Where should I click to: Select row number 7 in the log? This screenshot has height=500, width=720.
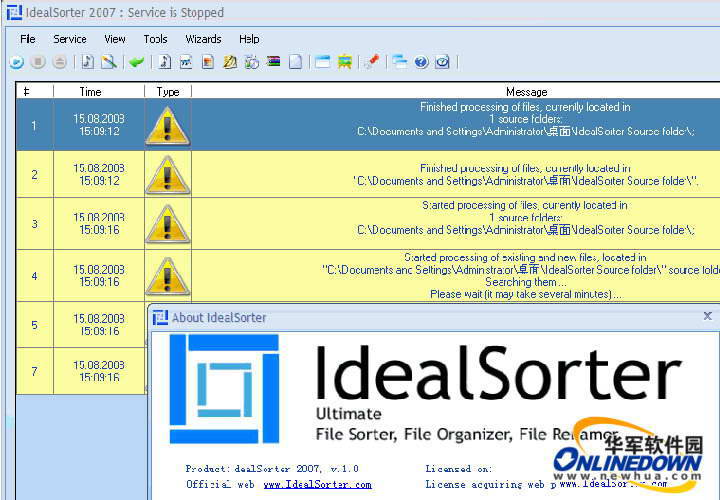pos(34,371)
